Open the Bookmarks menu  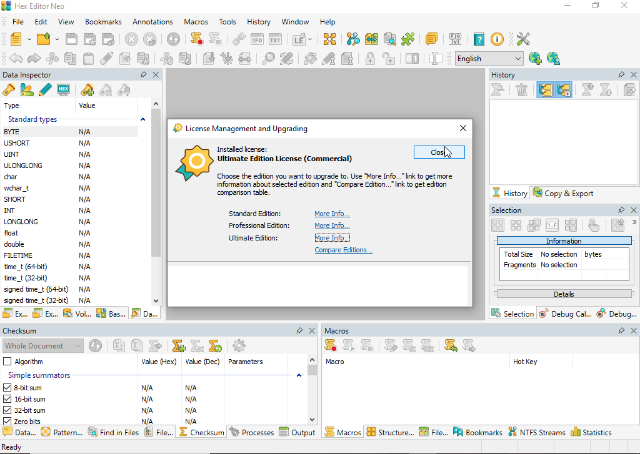coord(103,22)
